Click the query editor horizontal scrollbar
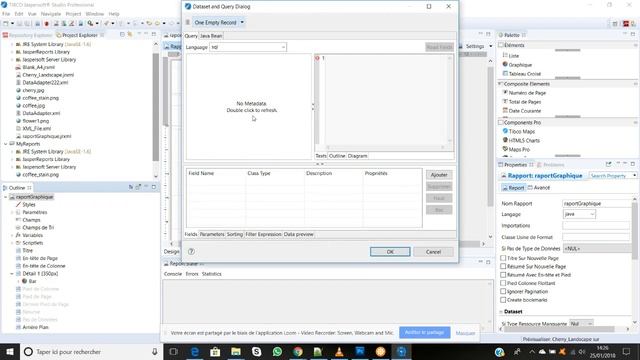The width and height of the screenshot is (640, 360). click(385, 147)
